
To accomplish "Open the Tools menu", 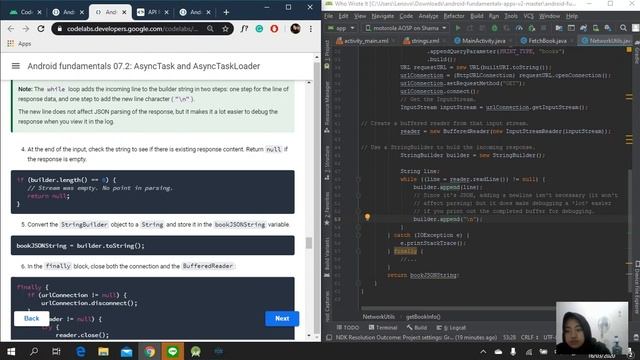I will (x=511, y=16).
